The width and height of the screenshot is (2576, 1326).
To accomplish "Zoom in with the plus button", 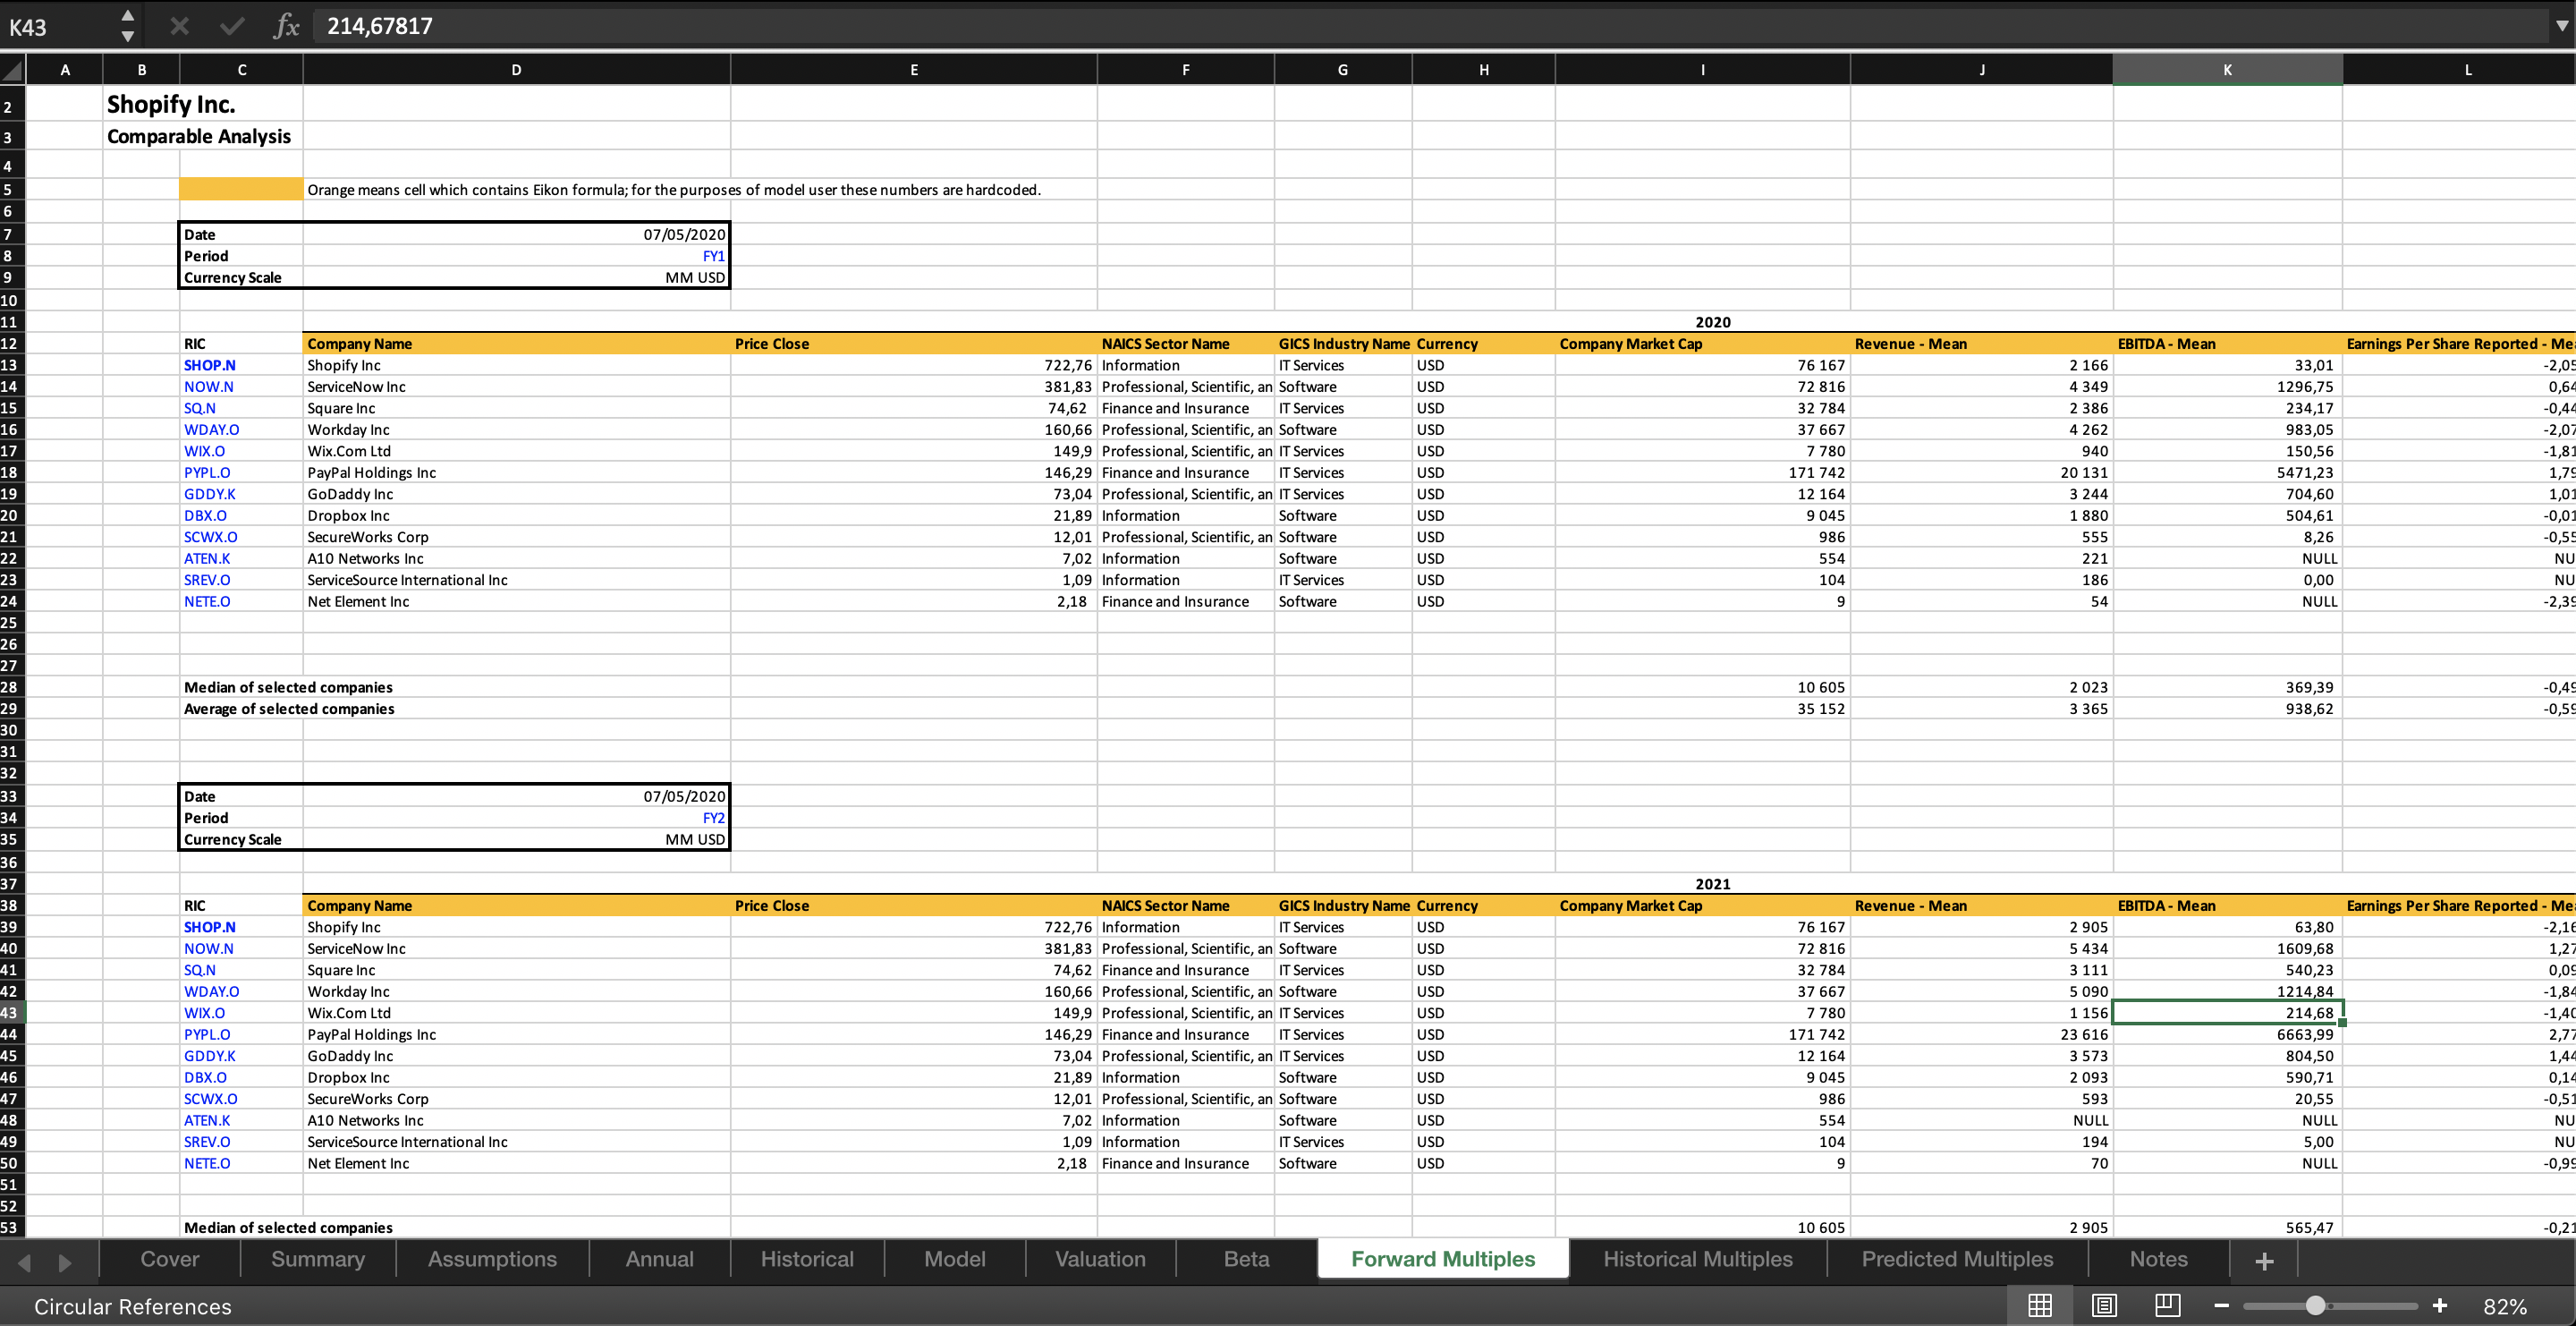I will [2440, 1305].
